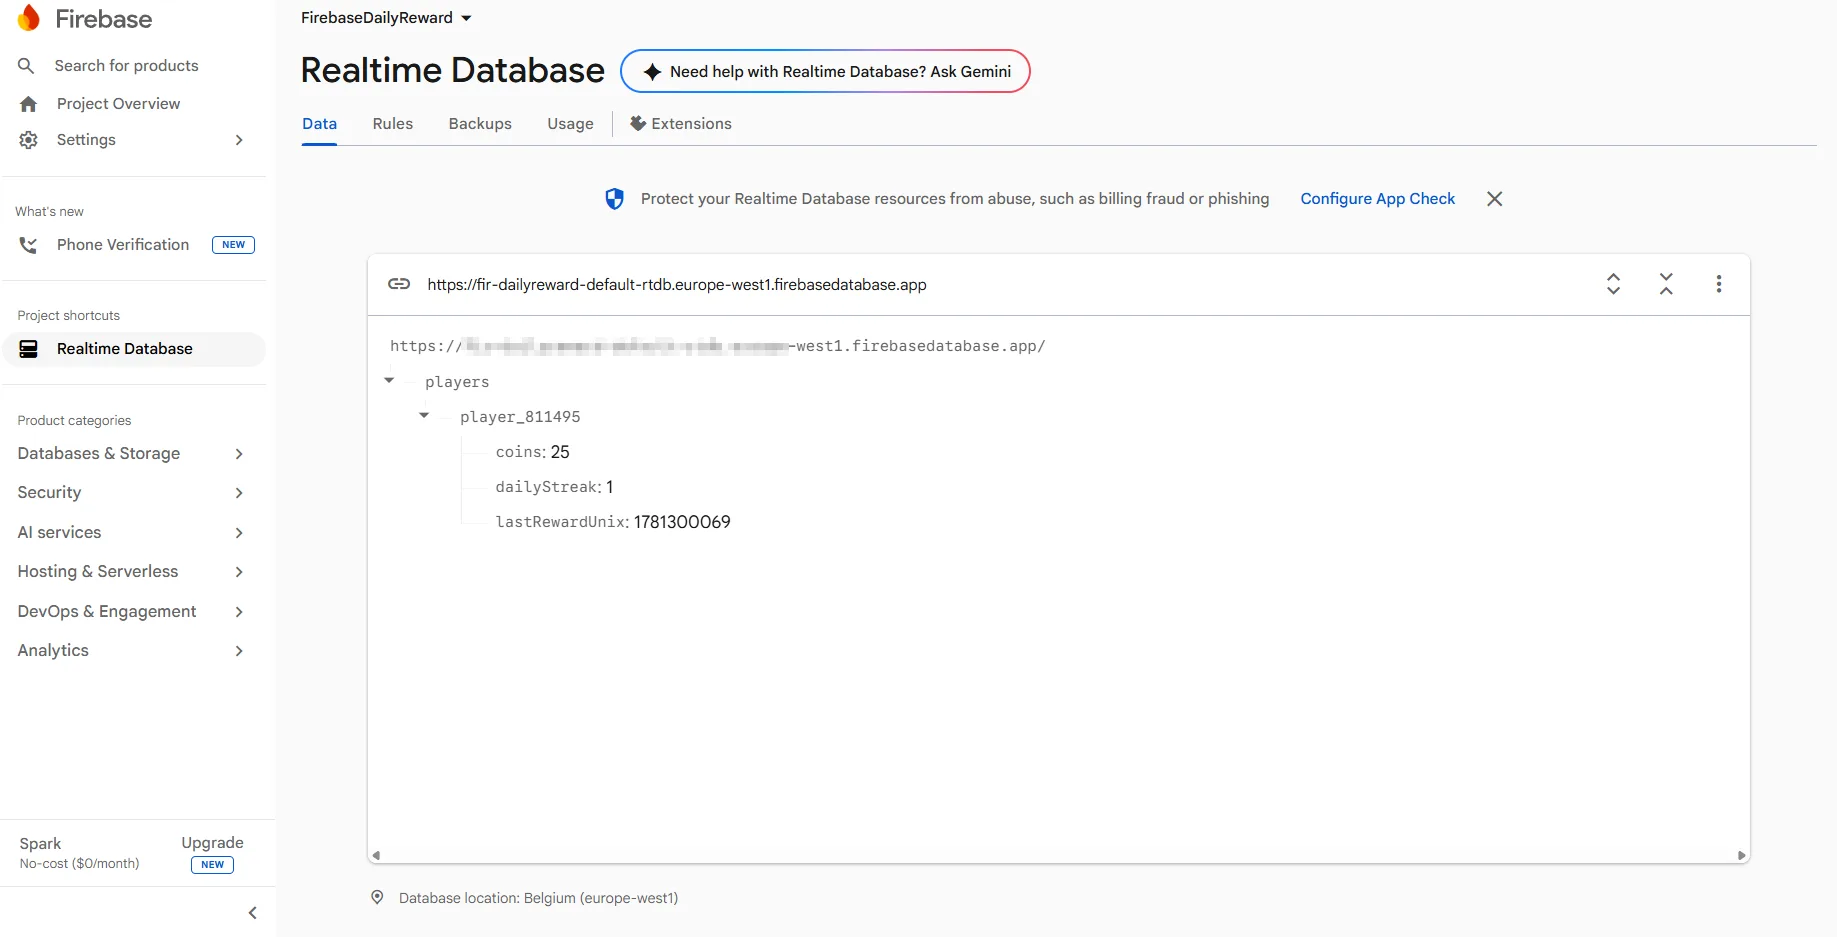This screenshot has width=1837, height=937.
Task: Open the Usage tab
Action: point(570,124)
